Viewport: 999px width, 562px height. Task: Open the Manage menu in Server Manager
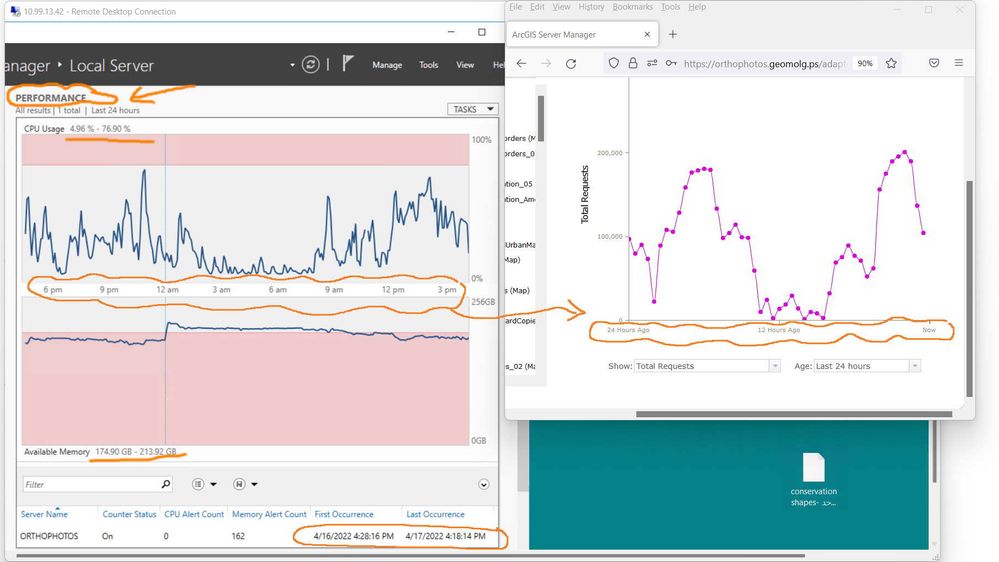(387, 65)
